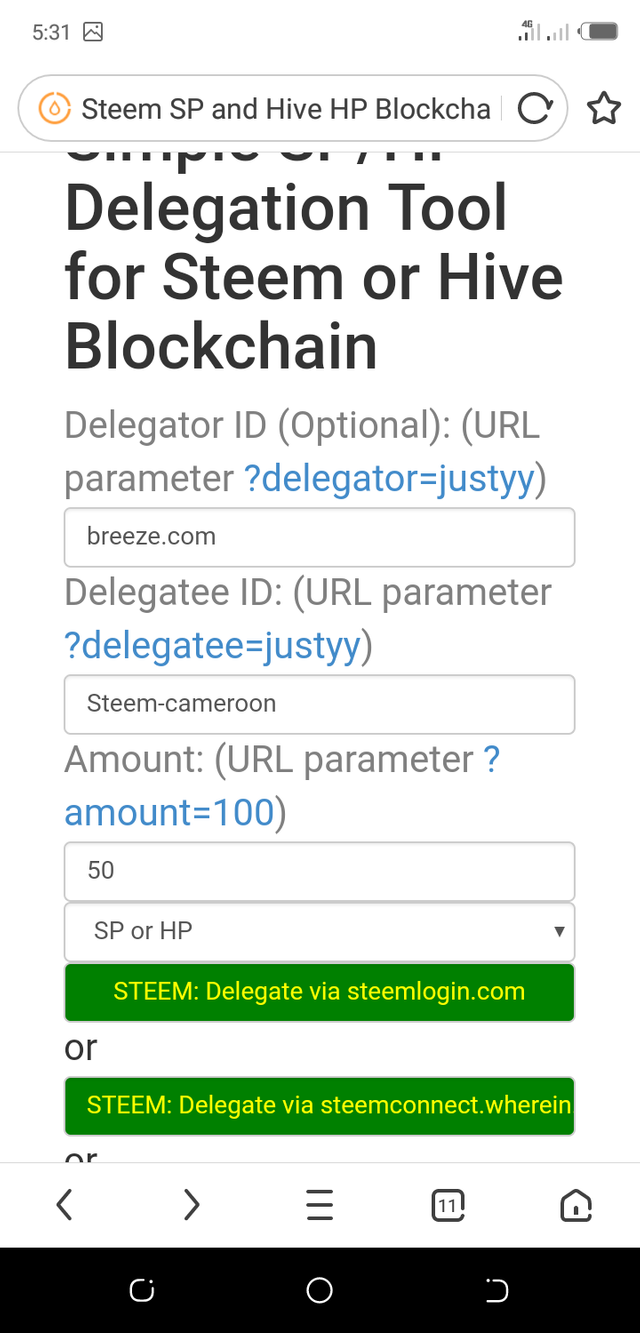Tap the site icon in the address bar
This screenshot has width=640, height=1333.
pos(54,109)
